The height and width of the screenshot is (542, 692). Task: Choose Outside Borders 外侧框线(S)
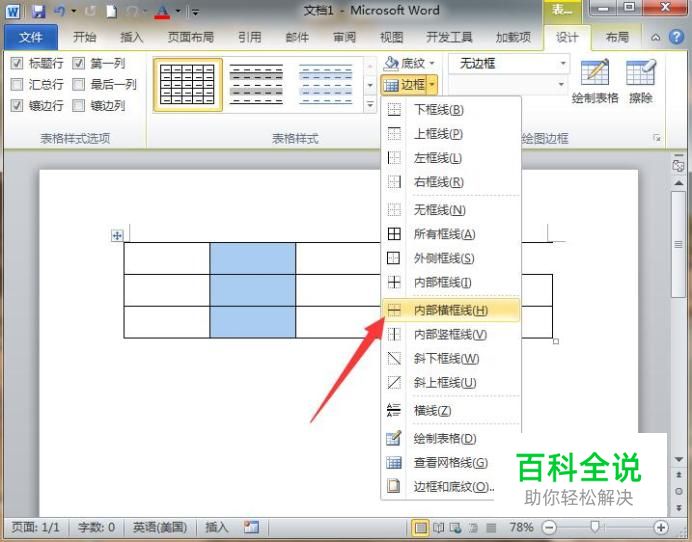click(451, 258)
